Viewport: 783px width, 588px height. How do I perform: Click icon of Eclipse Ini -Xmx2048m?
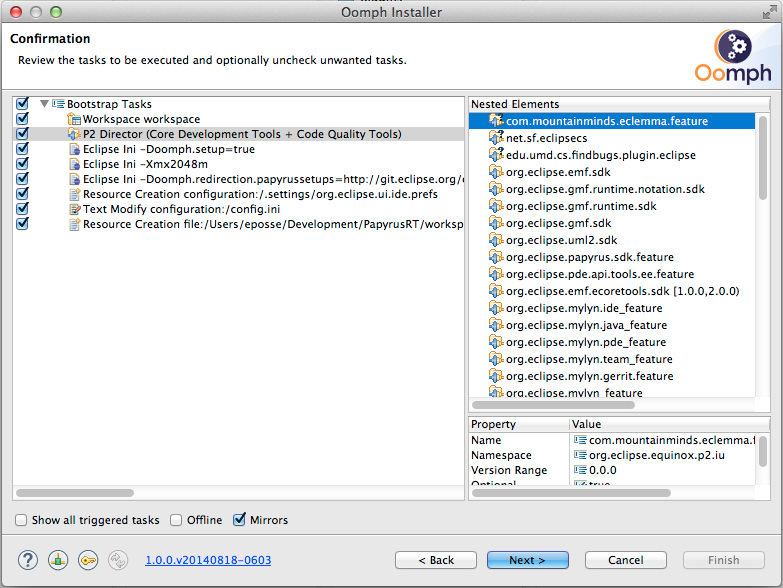point(74,164)
